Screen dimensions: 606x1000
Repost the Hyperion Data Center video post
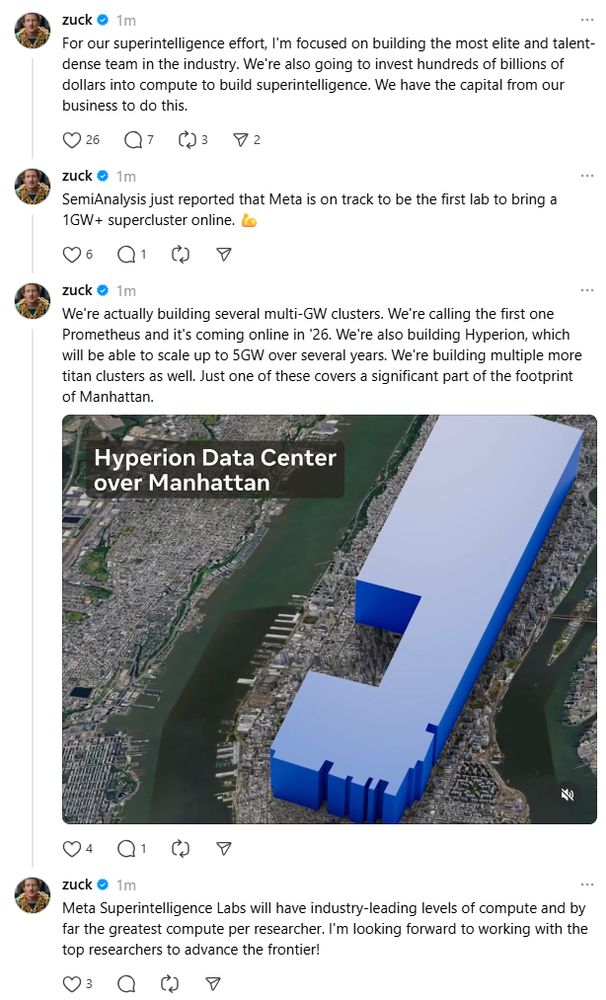coord(181,848)
